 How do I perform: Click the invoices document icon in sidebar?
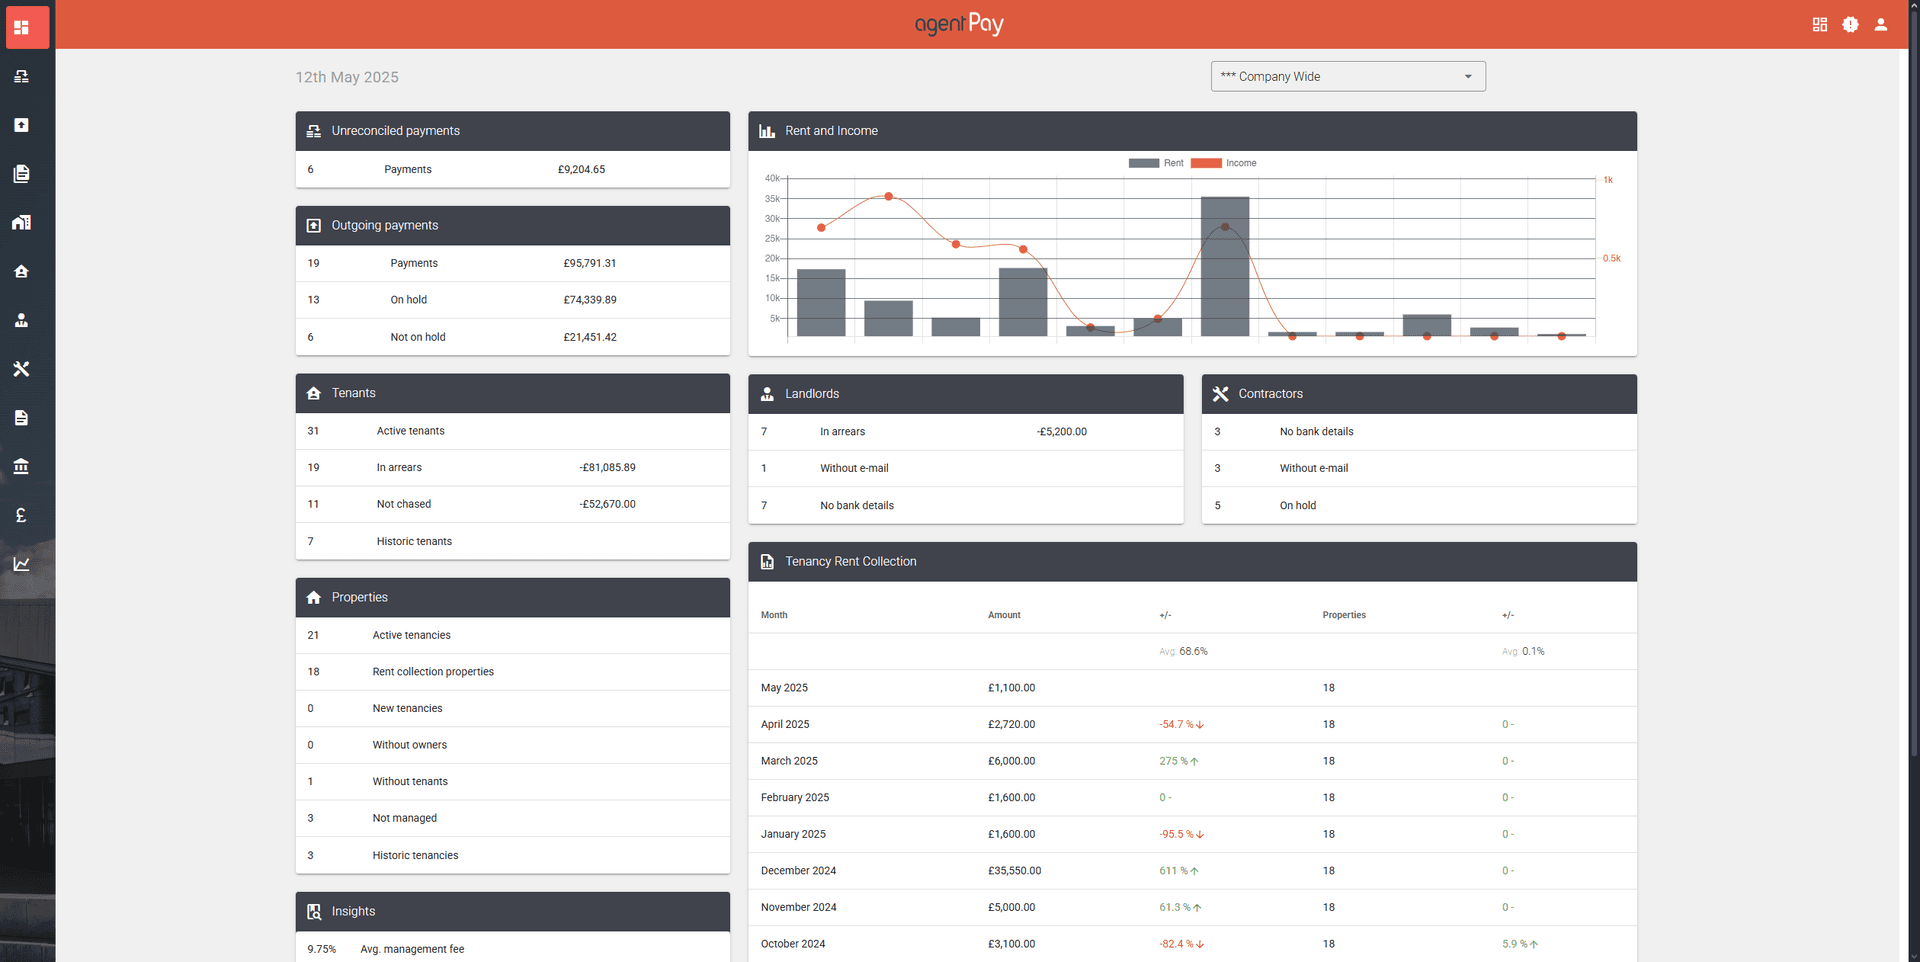21,418
